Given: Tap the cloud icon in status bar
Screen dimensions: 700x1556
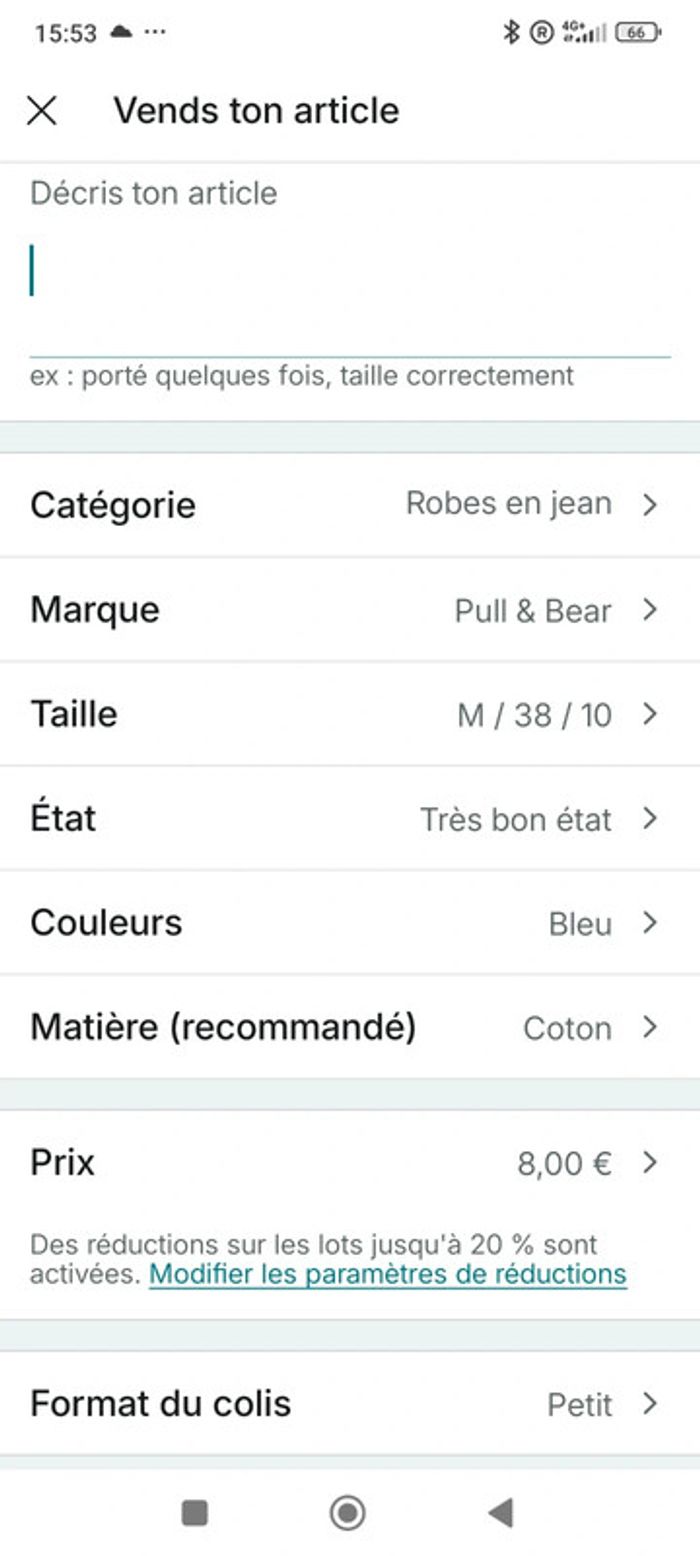Looking at the screenshot, I should (x=120, y=31).
